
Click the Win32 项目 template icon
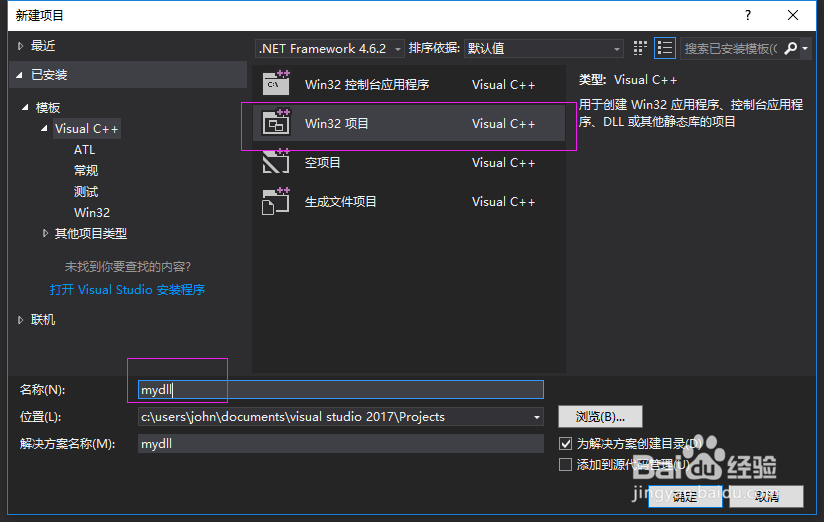coord(276,123)
